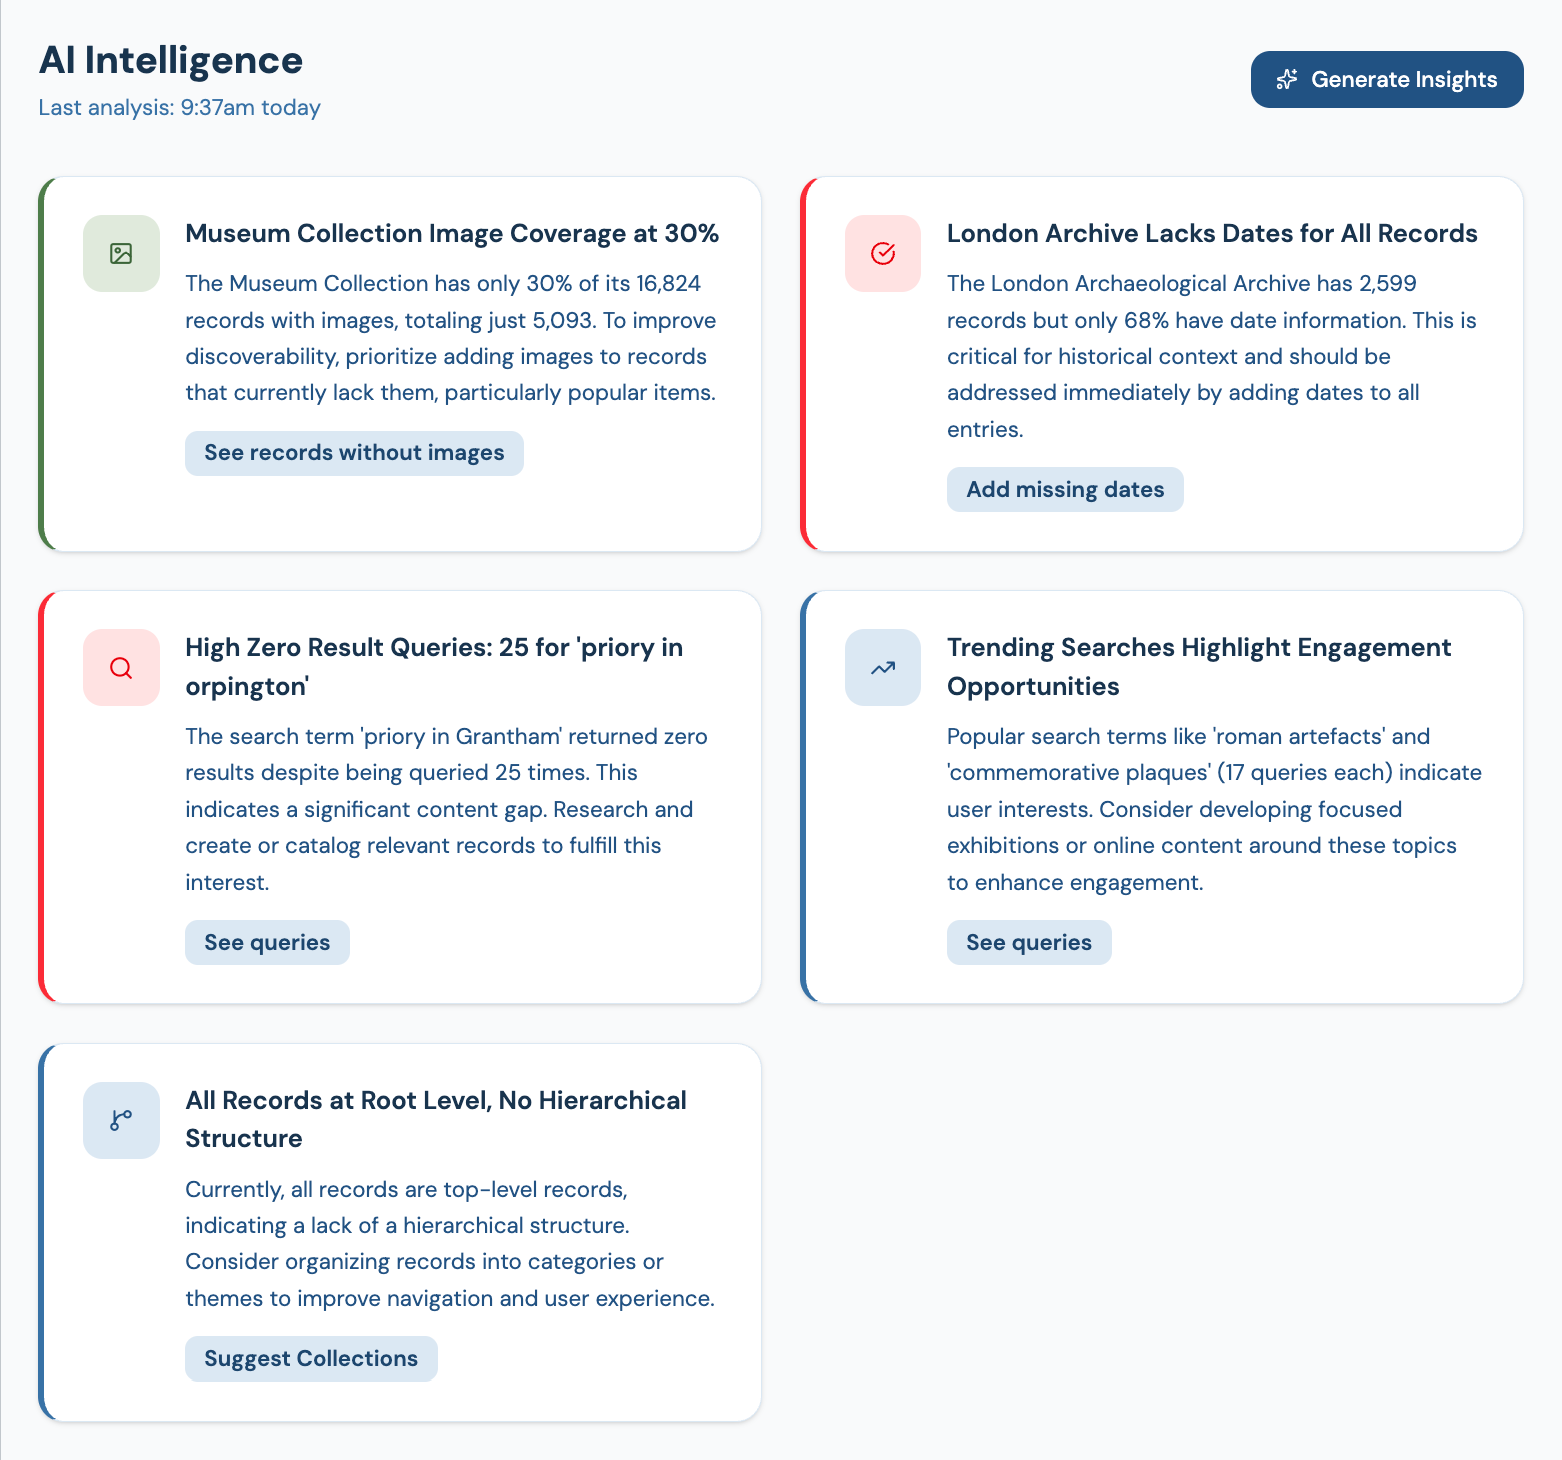Click the image icon on Museum Collection card

[121, 254]
